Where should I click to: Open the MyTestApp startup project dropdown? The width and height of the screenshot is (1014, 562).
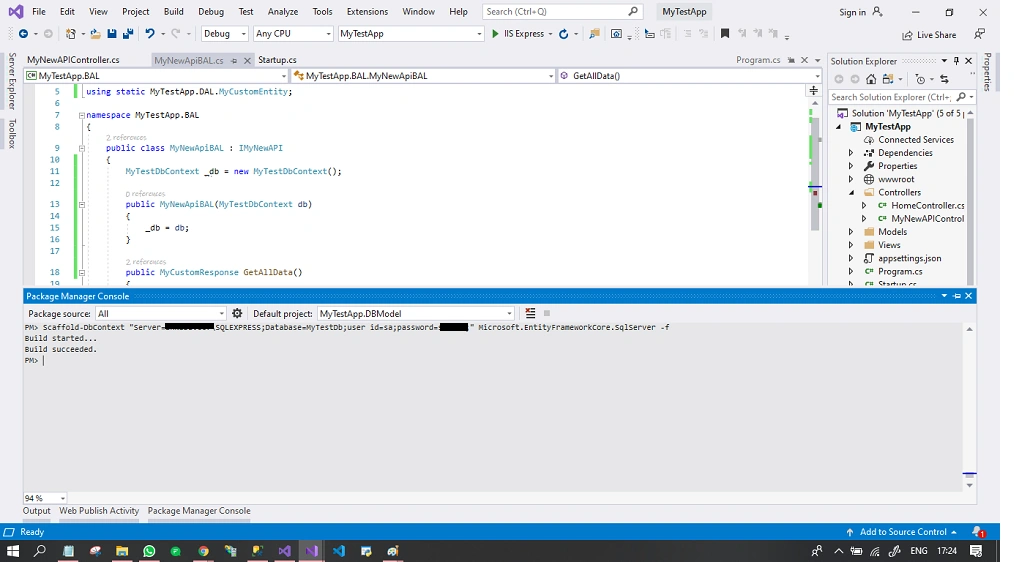pos(411,34)
